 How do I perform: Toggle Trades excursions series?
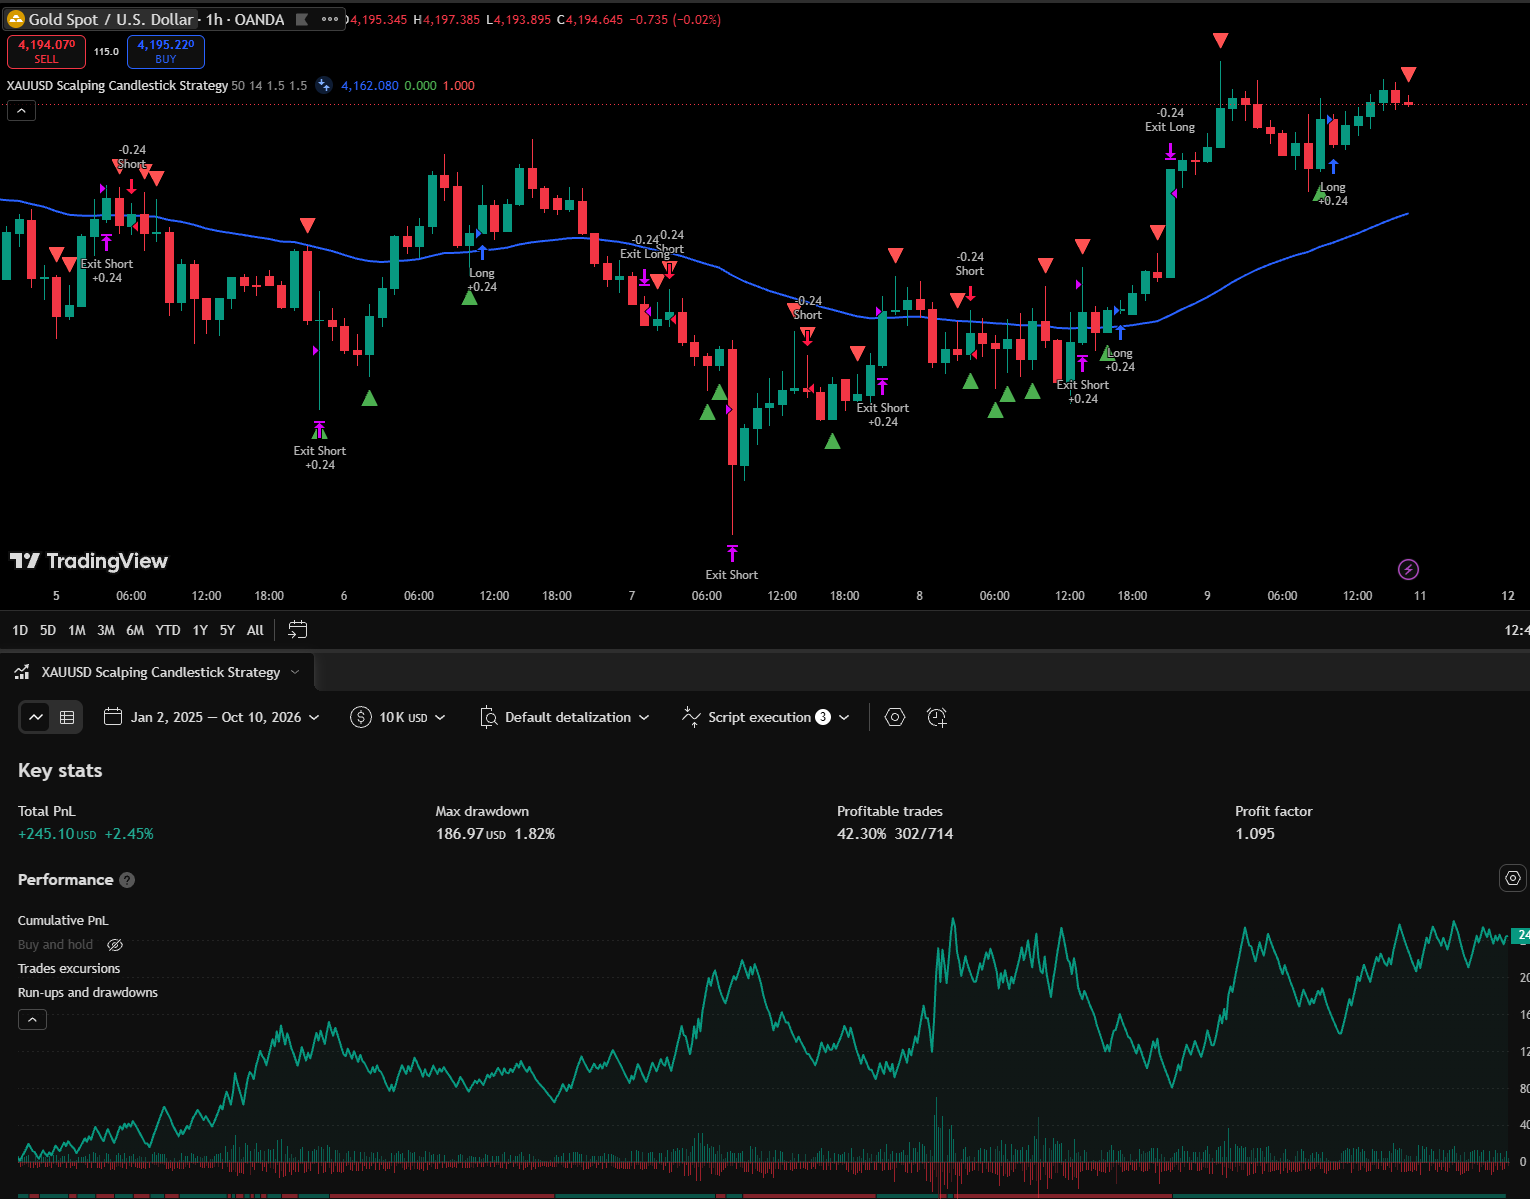pyautogui.click(x=69, y=968)
